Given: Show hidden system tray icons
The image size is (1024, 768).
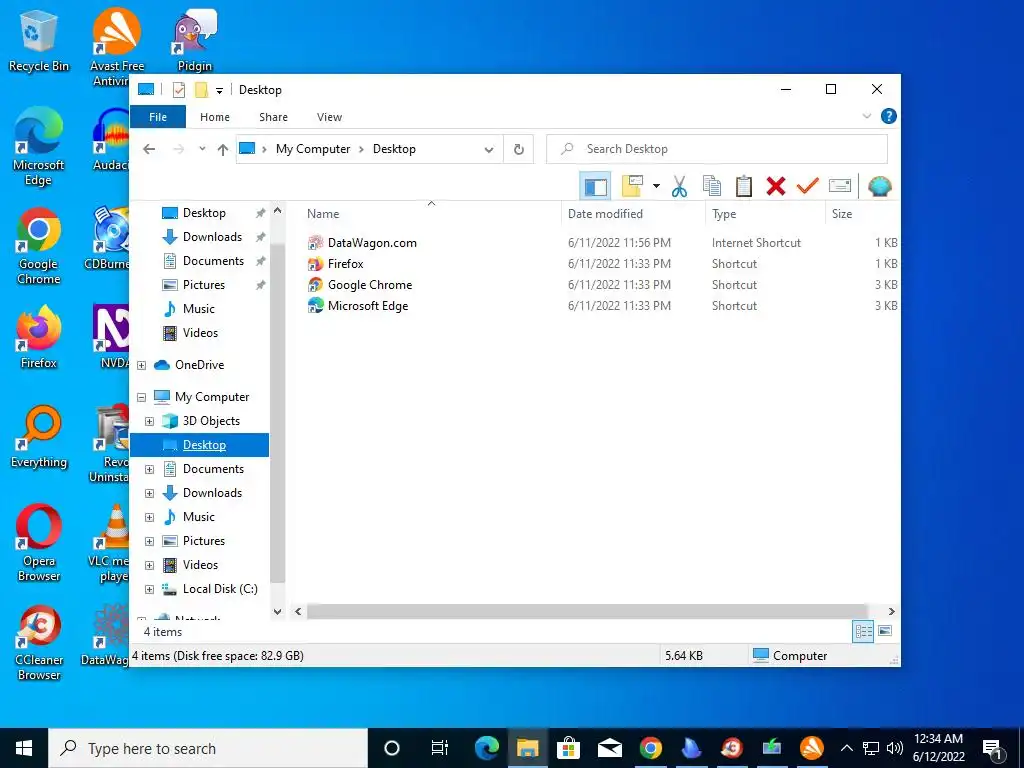Looking at the screenshot, I should pos(846,748).
